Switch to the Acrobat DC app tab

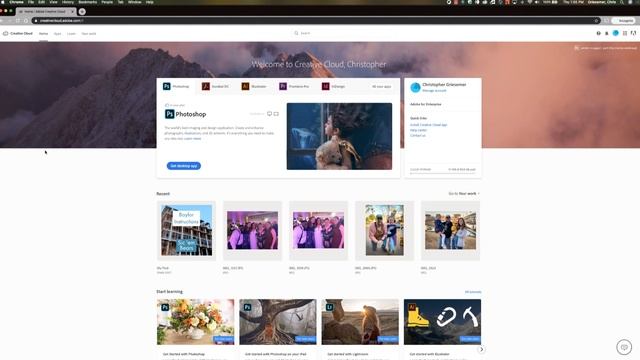pos(216,87)
